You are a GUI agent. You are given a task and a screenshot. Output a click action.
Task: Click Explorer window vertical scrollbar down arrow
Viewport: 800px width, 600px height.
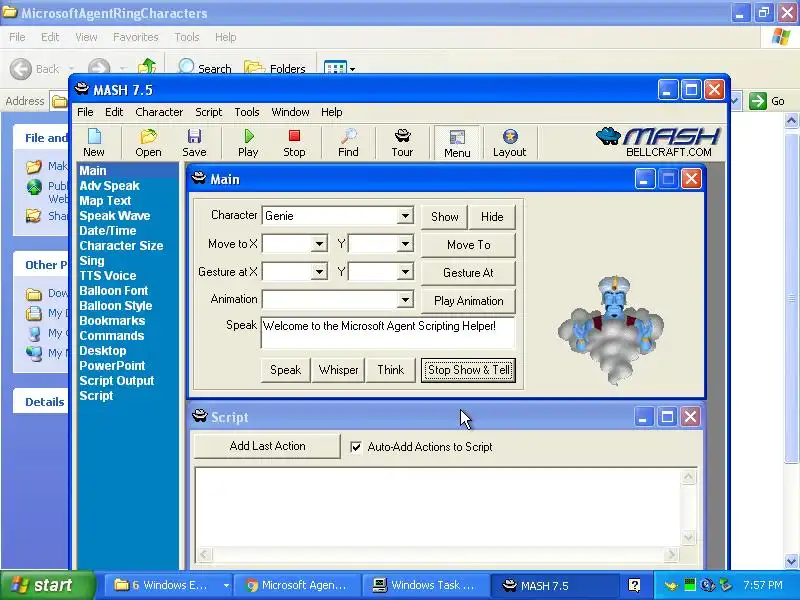pyautogui.click(x=791, y=561)
